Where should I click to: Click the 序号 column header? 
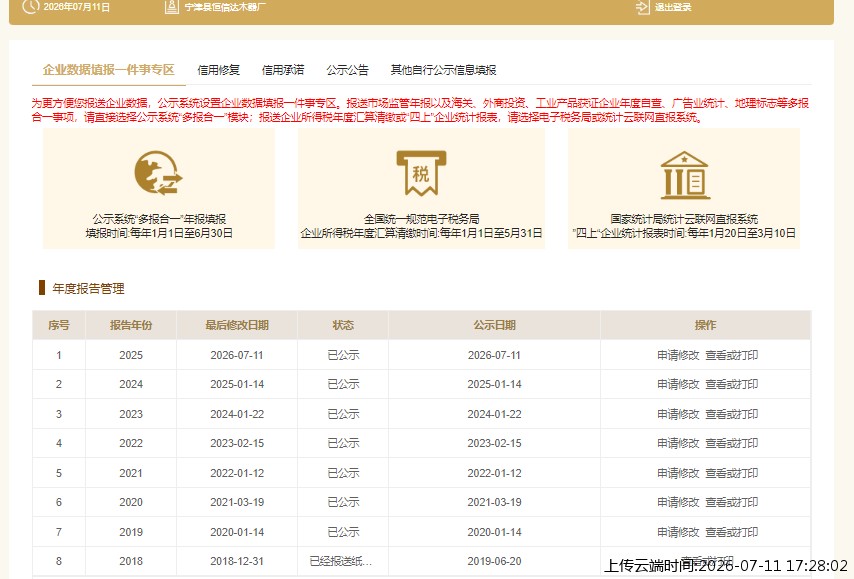[59, 325]
